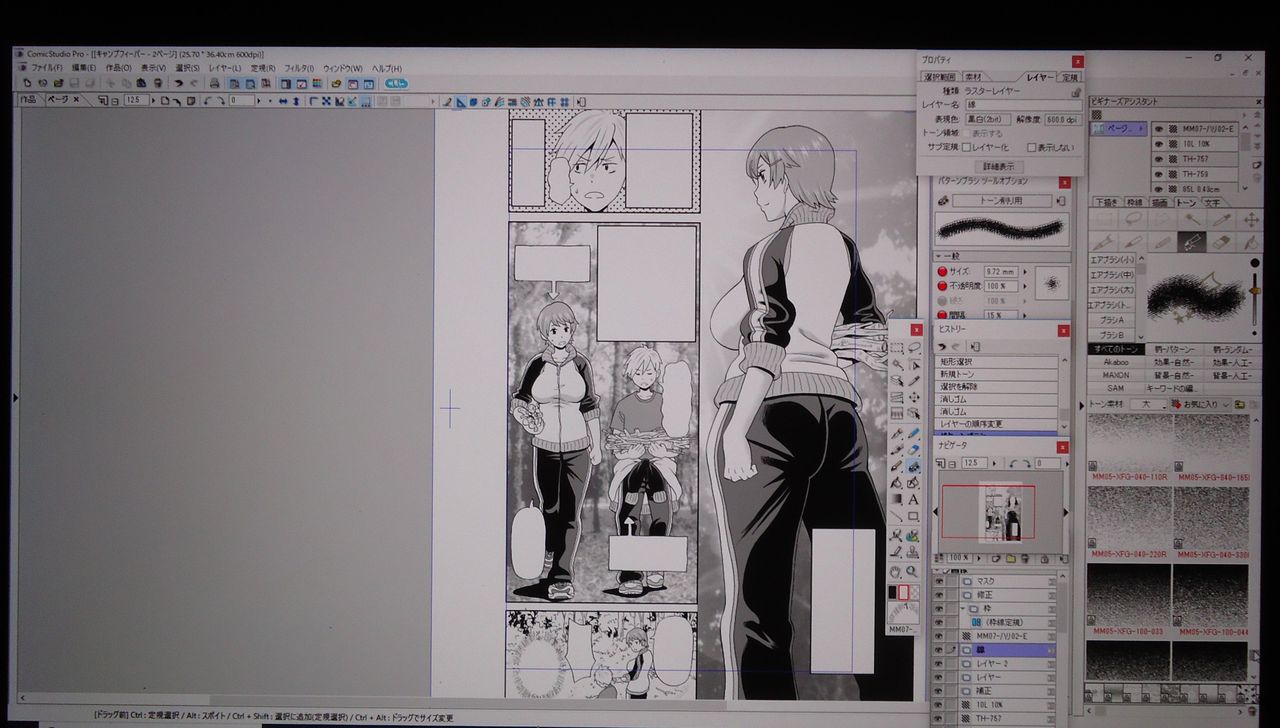Click the 詳細表示 button

click(997, 166)
